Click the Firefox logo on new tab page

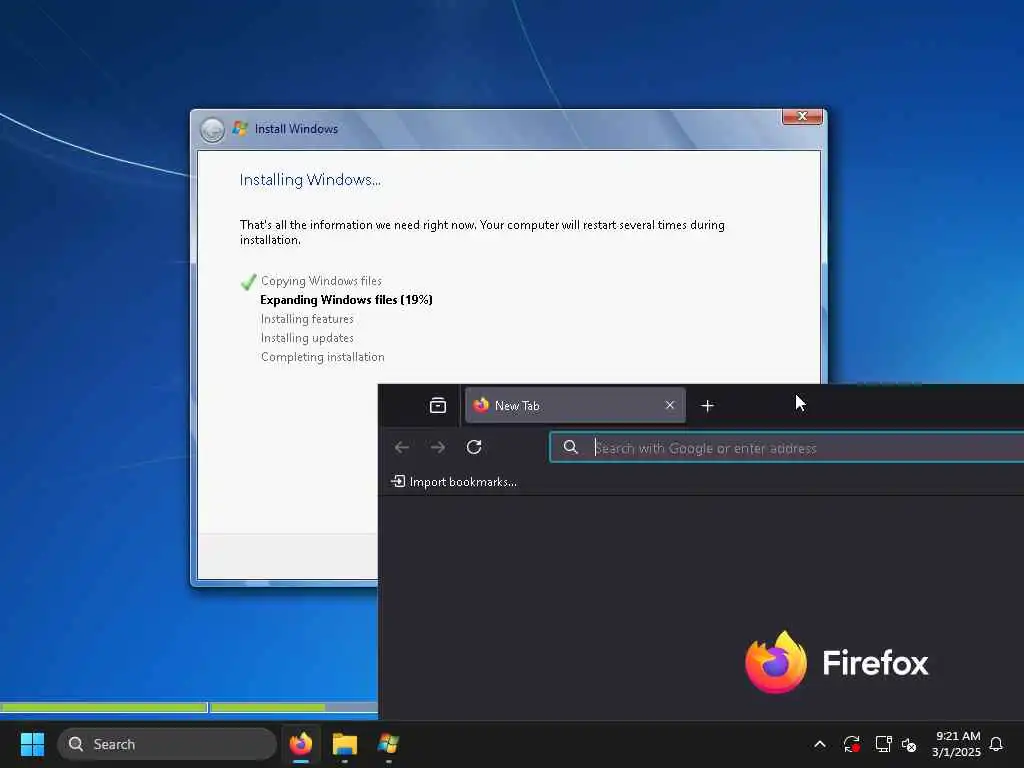pos(776,662)
